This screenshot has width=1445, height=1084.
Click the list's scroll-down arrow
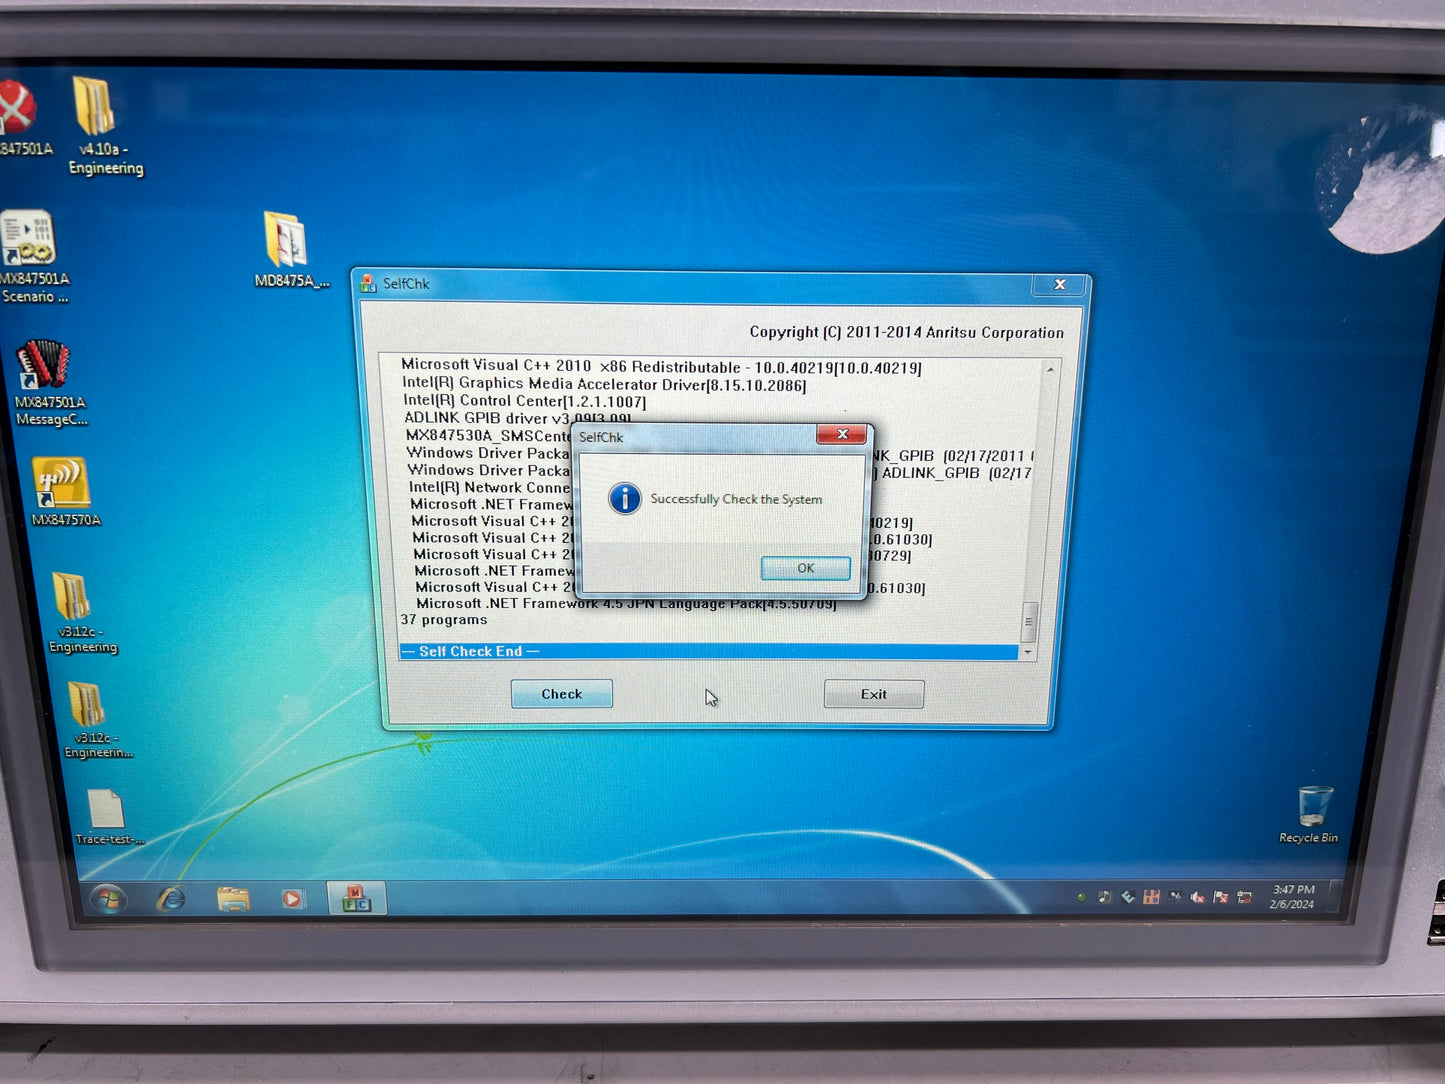[1027, 652]
